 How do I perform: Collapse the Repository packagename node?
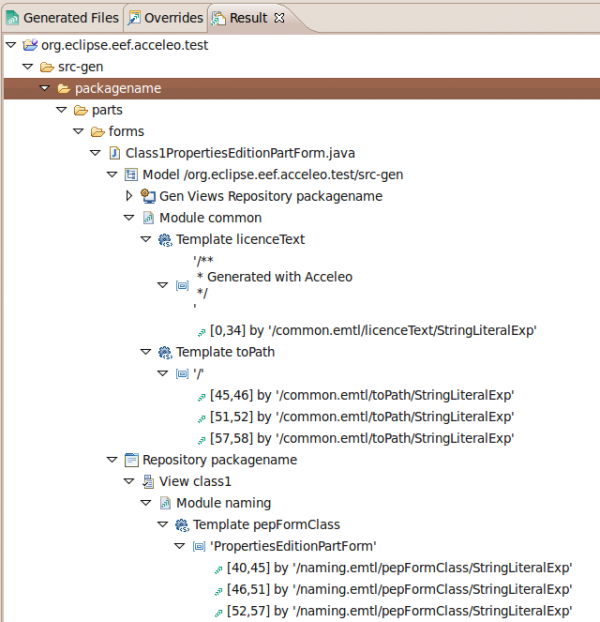point(112,460)
